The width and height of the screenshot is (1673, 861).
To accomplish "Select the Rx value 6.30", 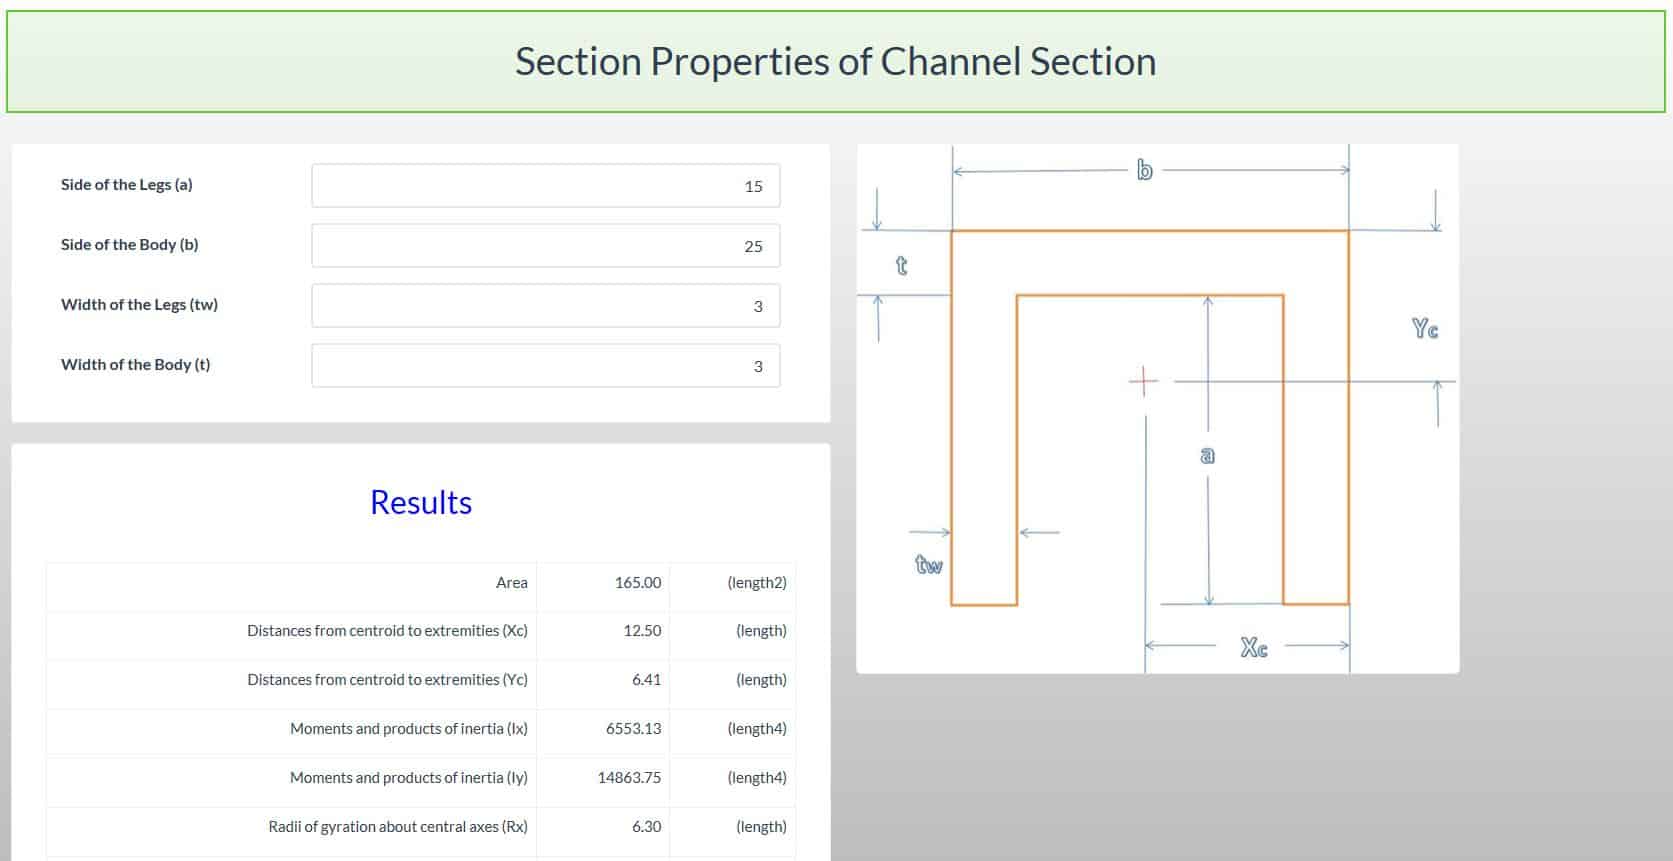I will pyautogui.click(x=647, y=827).
